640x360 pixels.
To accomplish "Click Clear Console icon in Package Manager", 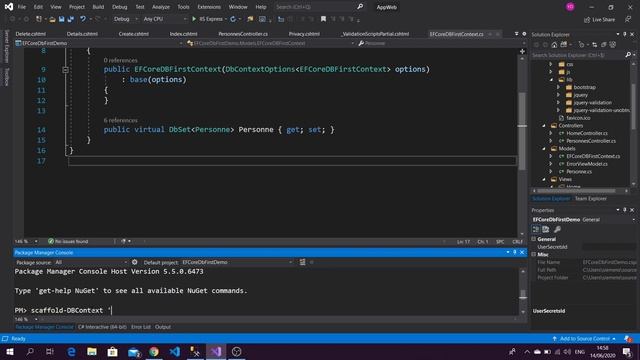I will (x=302, y=262).
